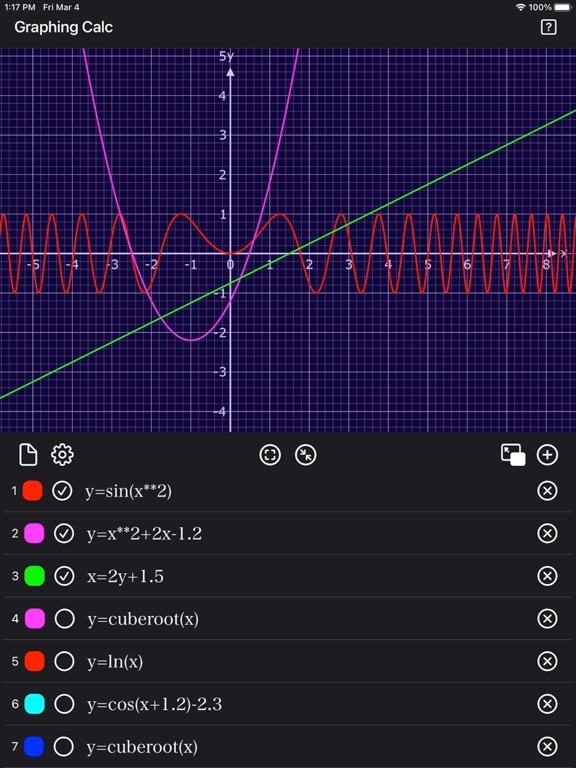The image size is (576, 768).
Task: Edit the y=sin(x**2) equation text
Action: click(128, 491)
